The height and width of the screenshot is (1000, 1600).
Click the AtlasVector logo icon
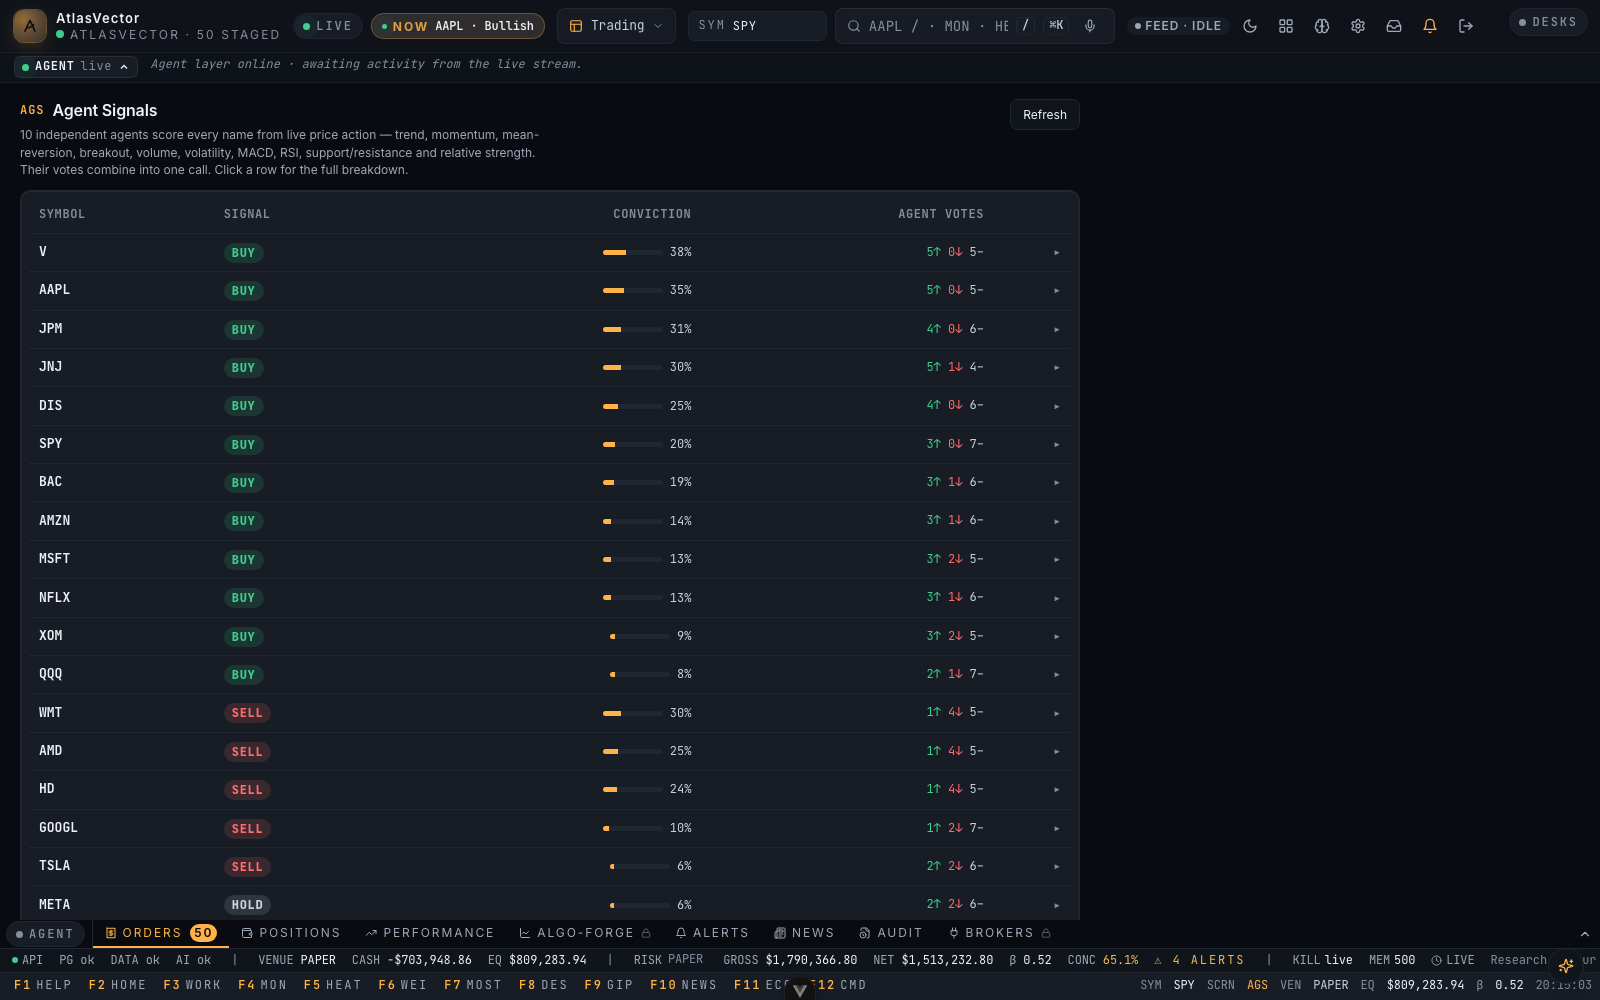(30, 26)
